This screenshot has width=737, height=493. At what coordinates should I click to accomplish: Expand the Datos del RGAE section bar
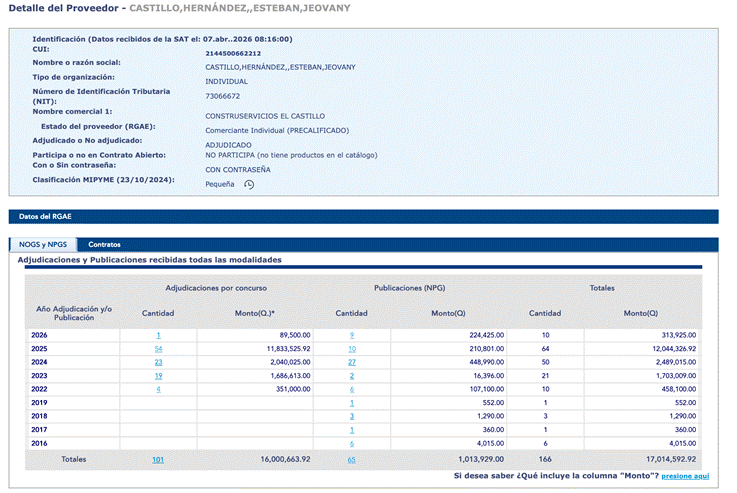point(363,217)
